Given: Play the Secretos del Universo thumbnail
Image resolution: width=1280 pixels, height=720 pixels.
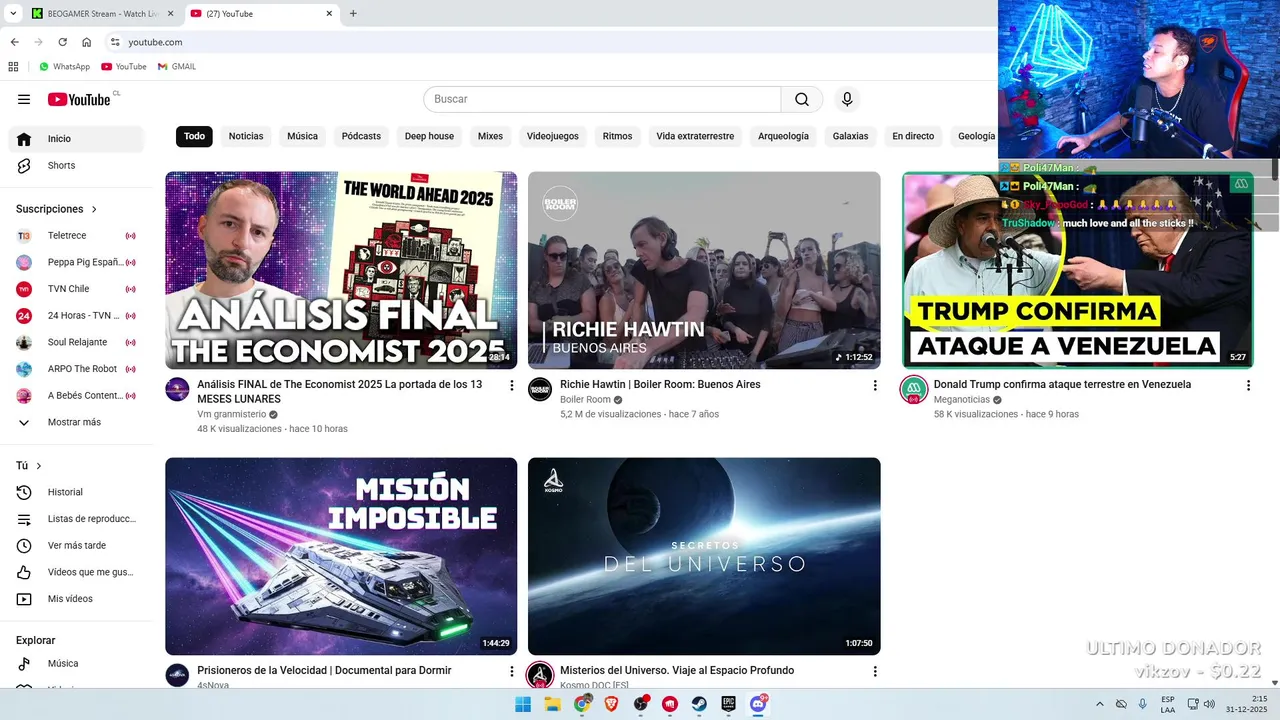Looking at the screenshot, I should click(x=704, y=556).
